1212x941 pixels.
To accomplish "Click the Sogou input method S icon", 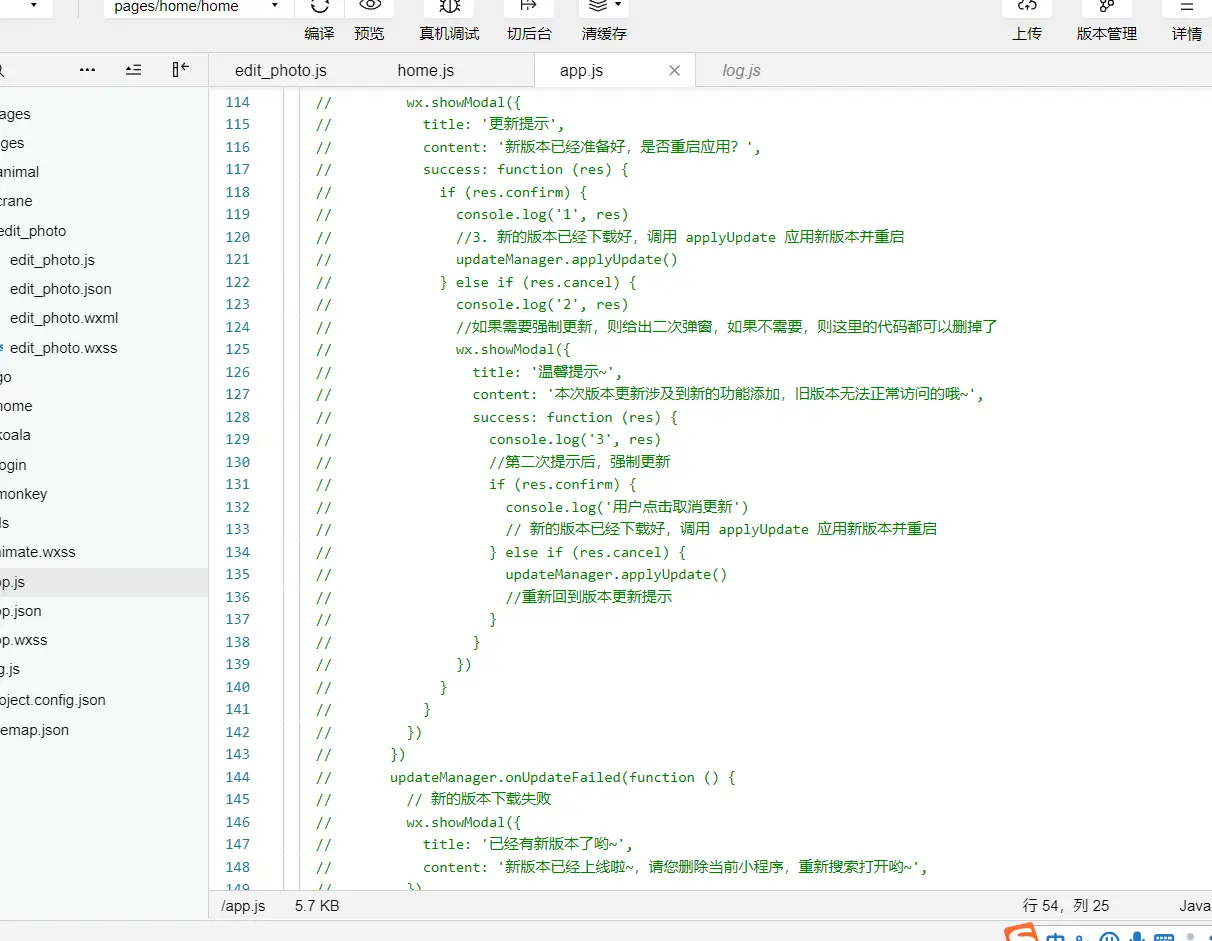I will coord(1021,934).
